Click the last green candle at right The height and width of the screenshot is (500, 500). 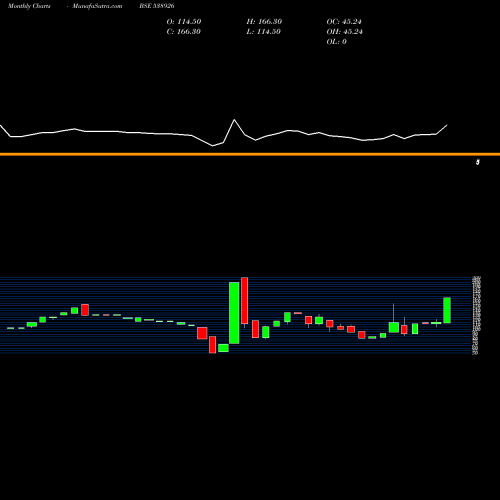447,310
